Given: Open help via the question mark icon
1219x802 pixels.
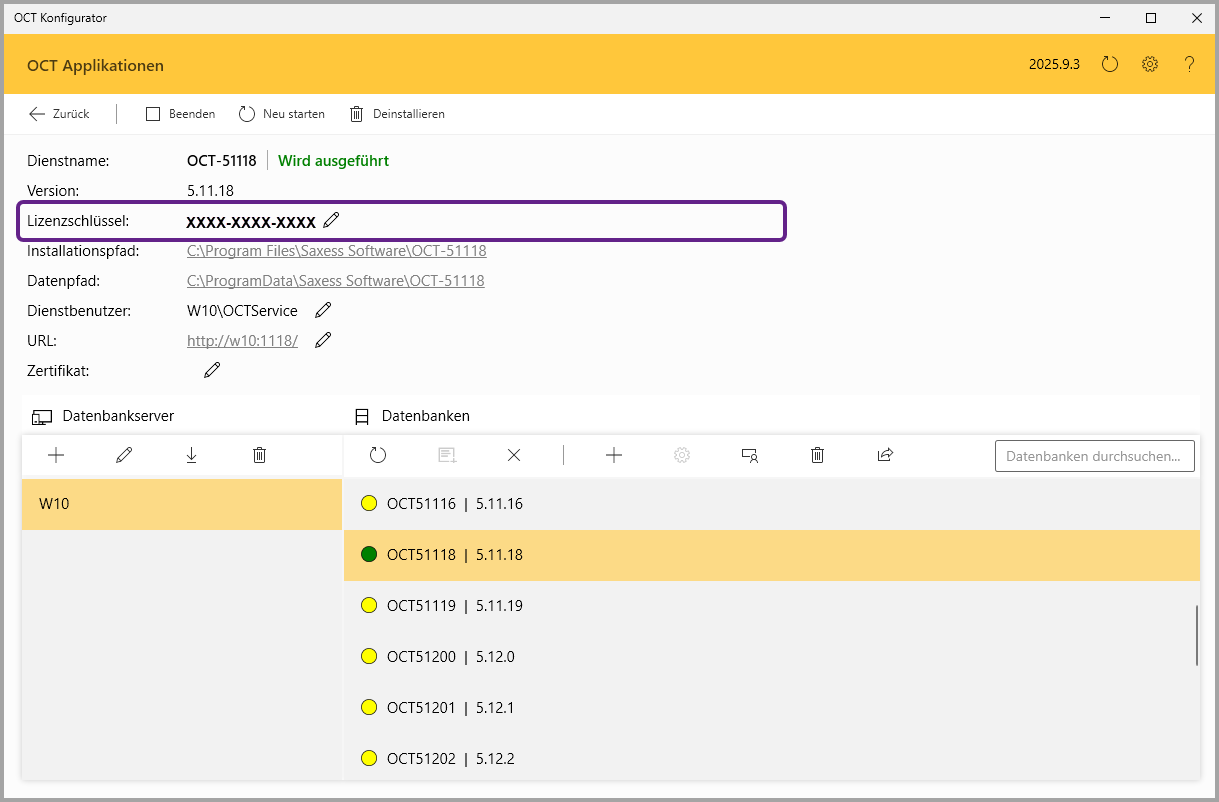Looking at the screenshot, I should tap(1189, 64).
